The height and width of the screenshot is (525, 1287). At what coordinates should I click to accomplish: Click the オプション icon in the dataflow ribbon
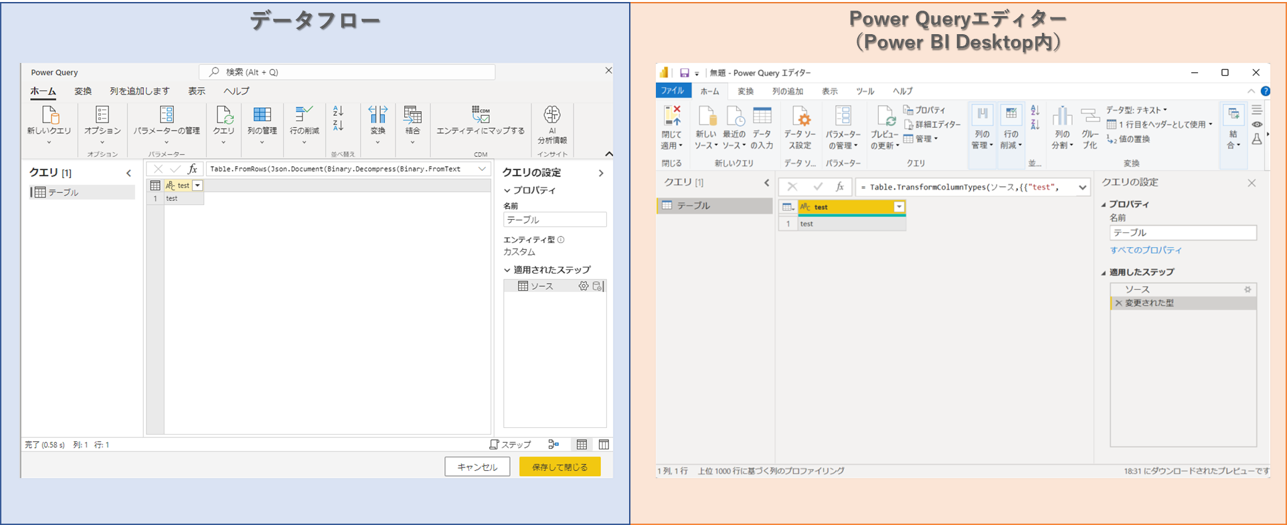pos(102,115)
